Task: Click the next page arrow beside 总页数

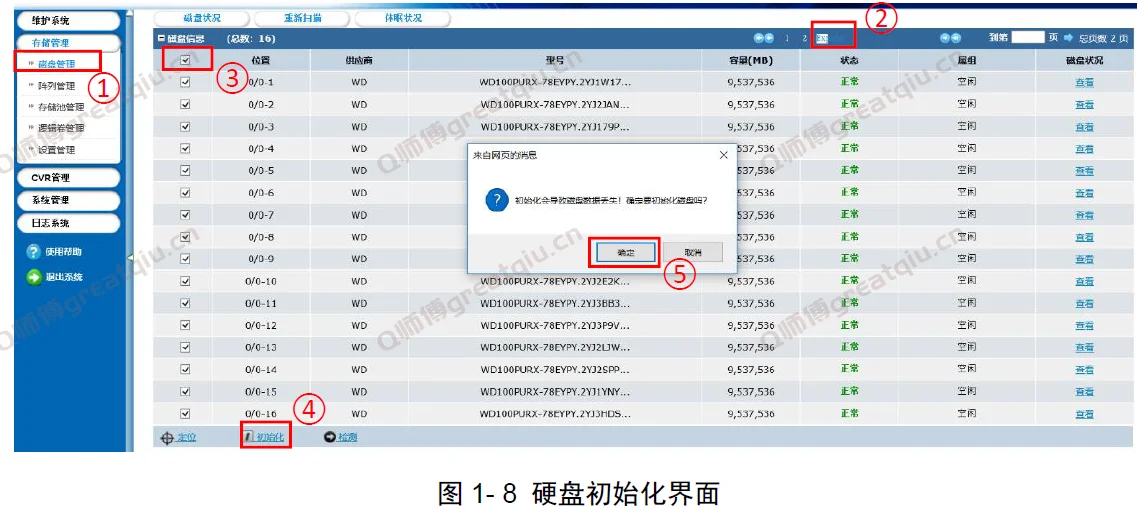Action: coord(1068,38)
